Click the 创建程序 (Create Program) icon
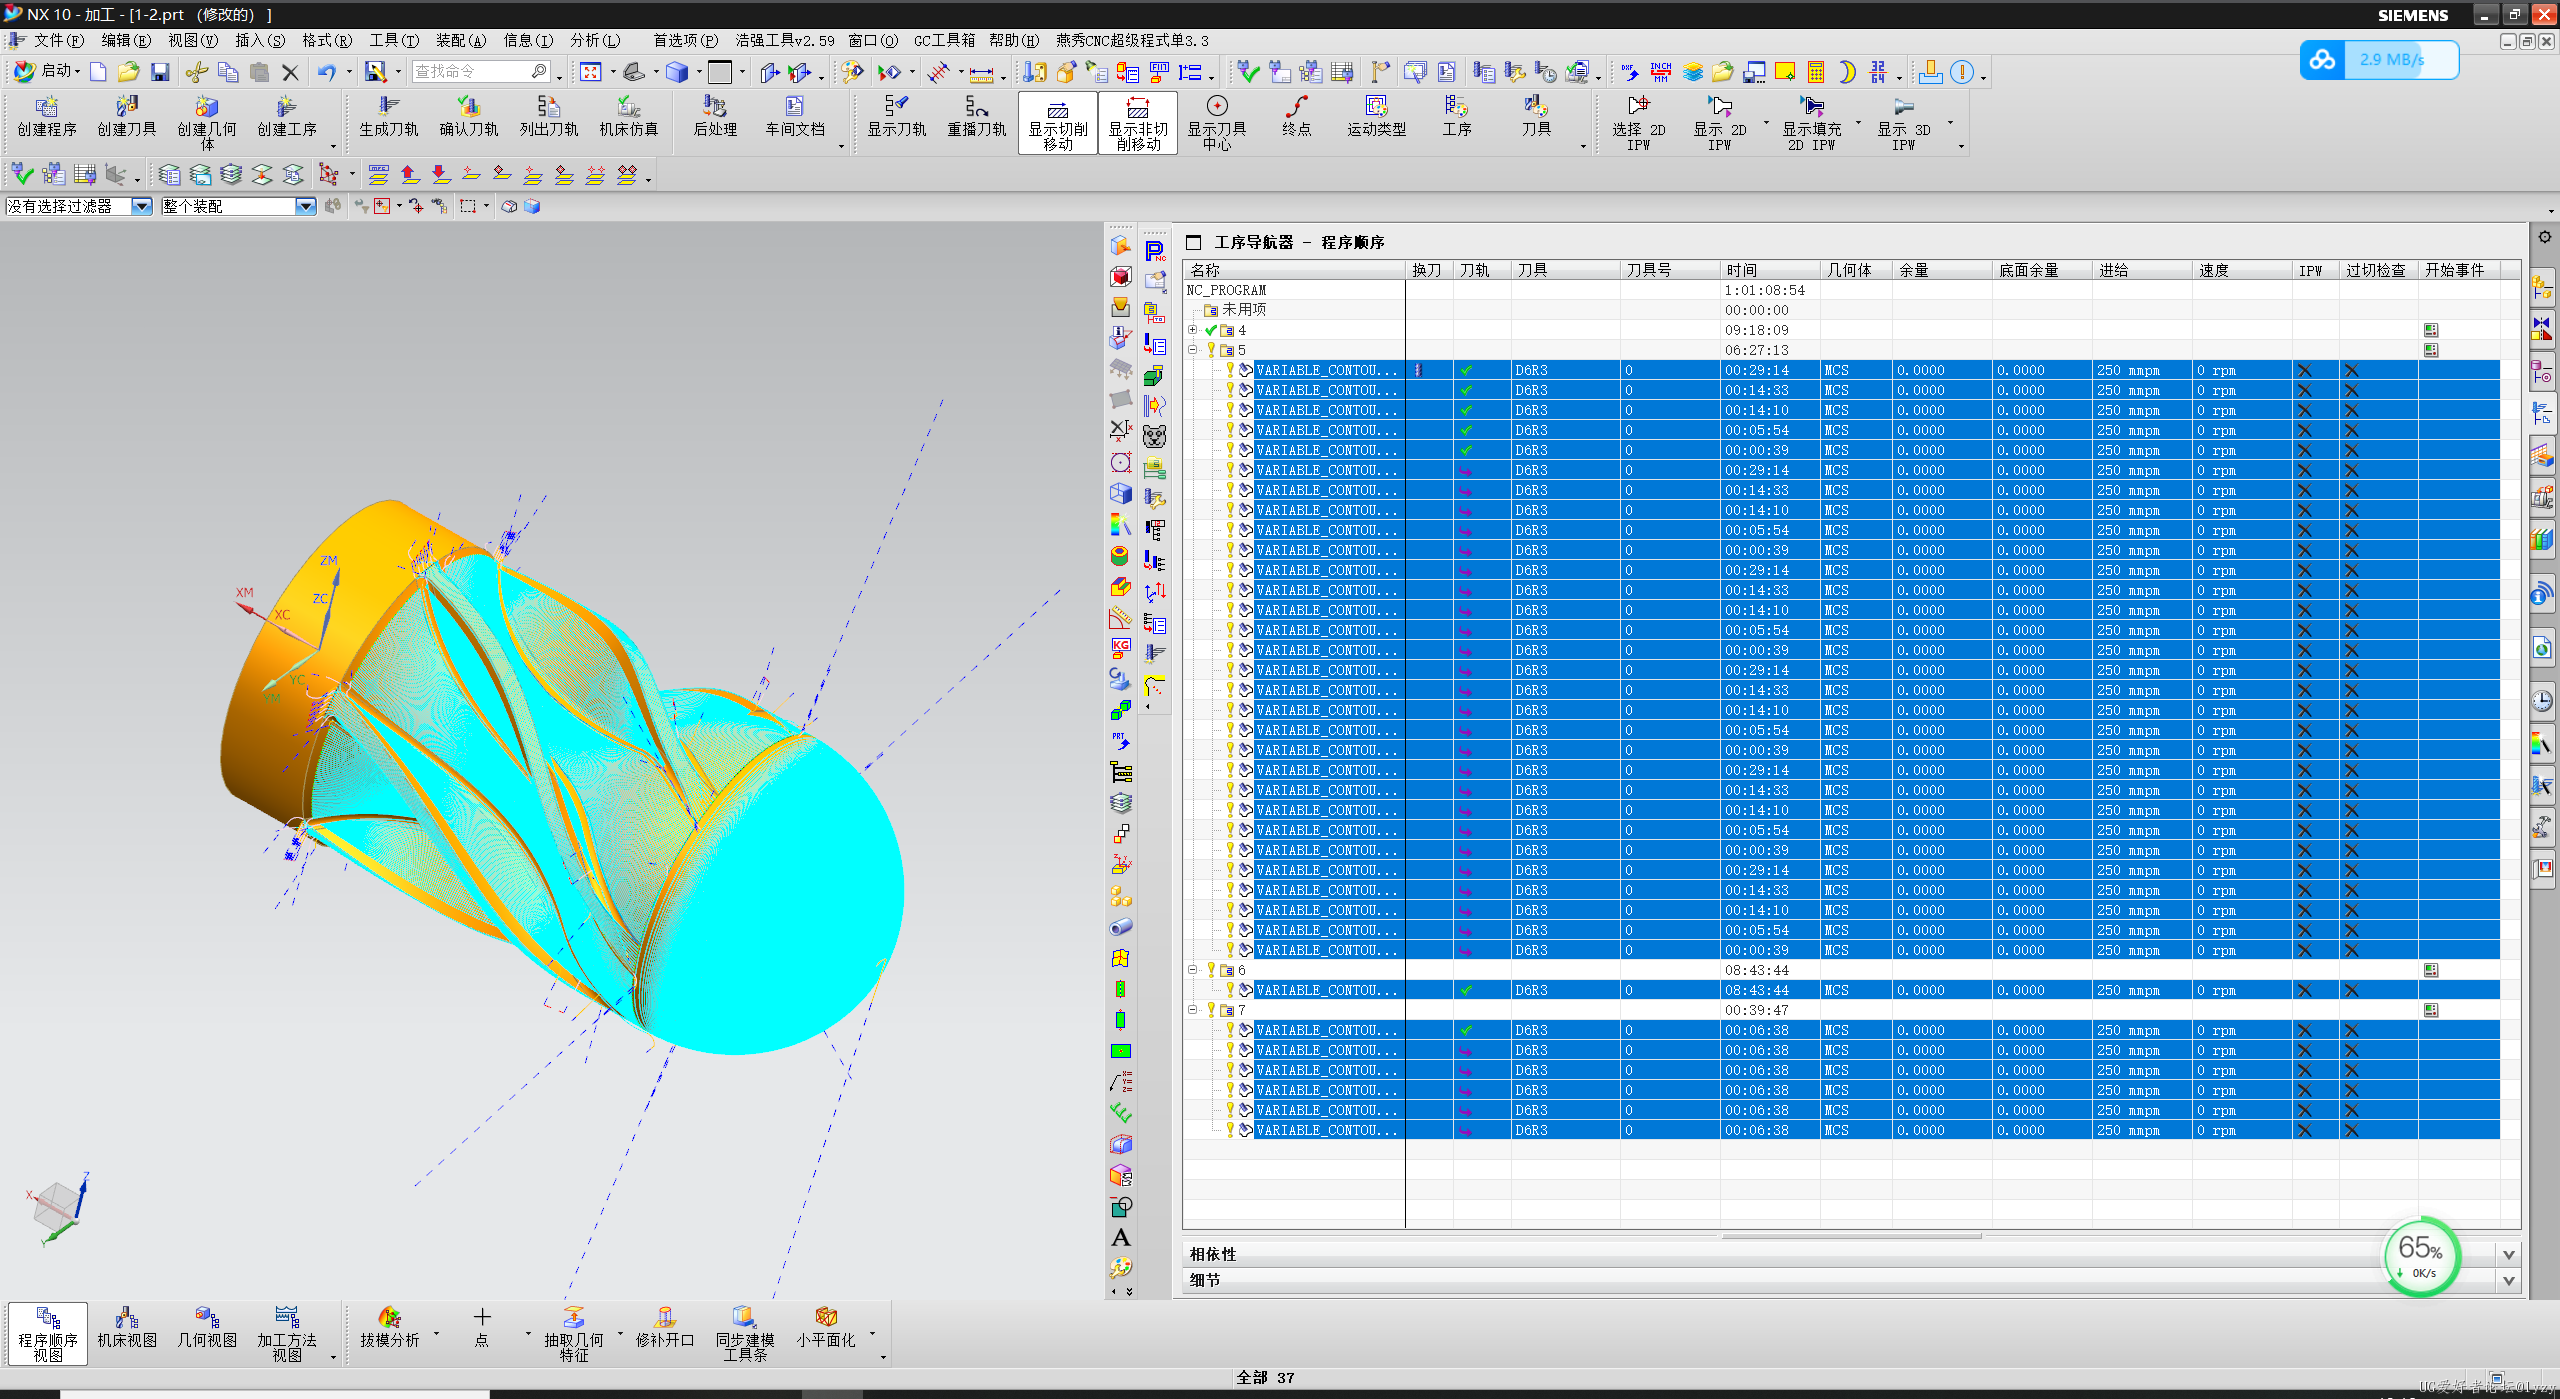Viewport: 2560px width, 1399px height. pos(47,117)
